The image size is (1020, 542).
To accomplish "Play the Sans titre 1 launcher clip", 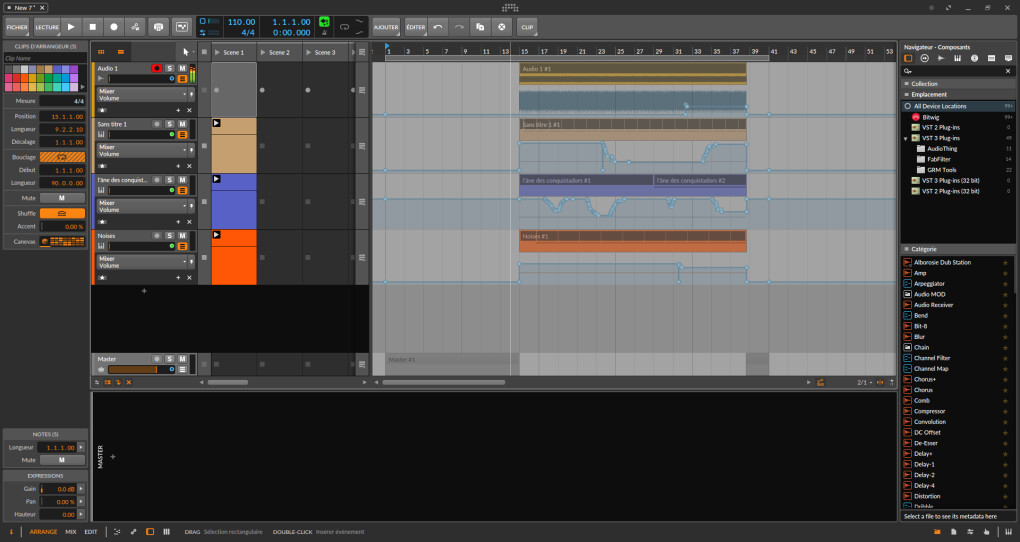I will pos(217,123).
